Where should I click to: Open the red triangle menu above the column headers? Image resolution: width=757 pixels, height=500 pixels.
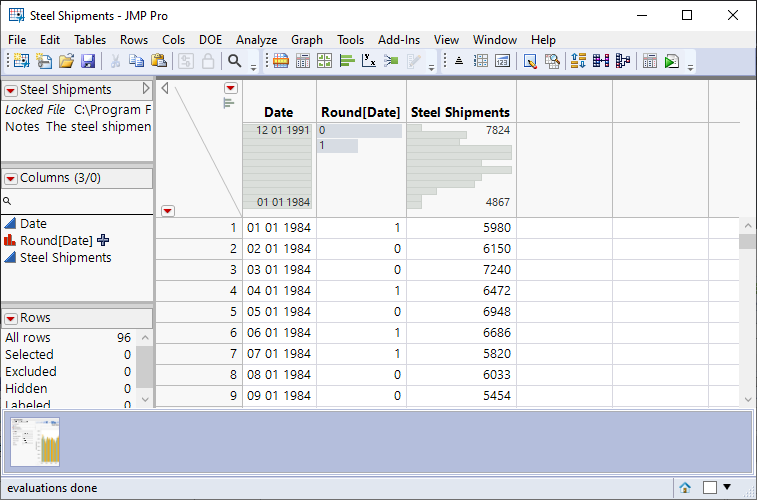tap(231, 88)
